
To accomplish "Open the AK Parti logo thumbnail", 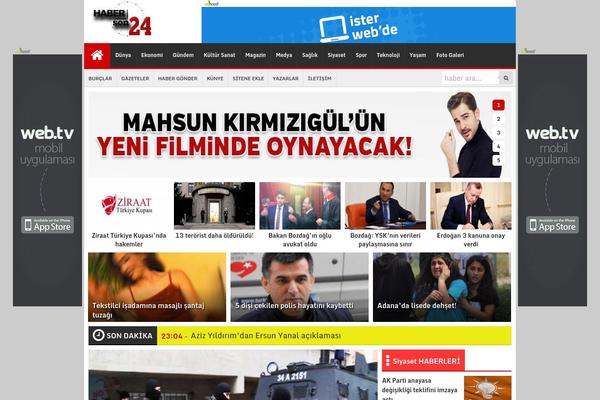I will tap(488, 388).
